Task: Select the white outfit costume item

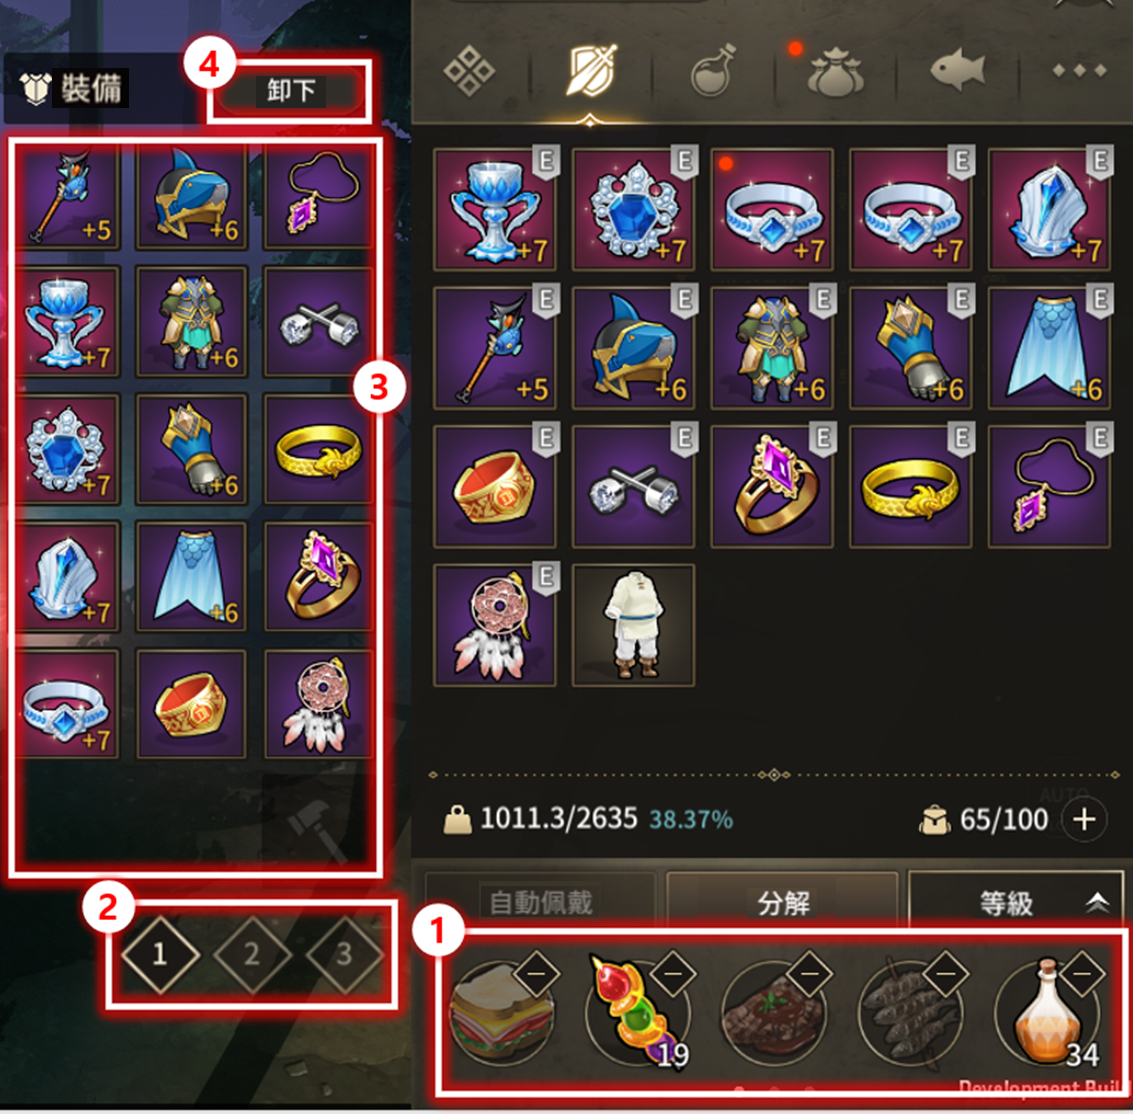Action: (x=634, y=625)
